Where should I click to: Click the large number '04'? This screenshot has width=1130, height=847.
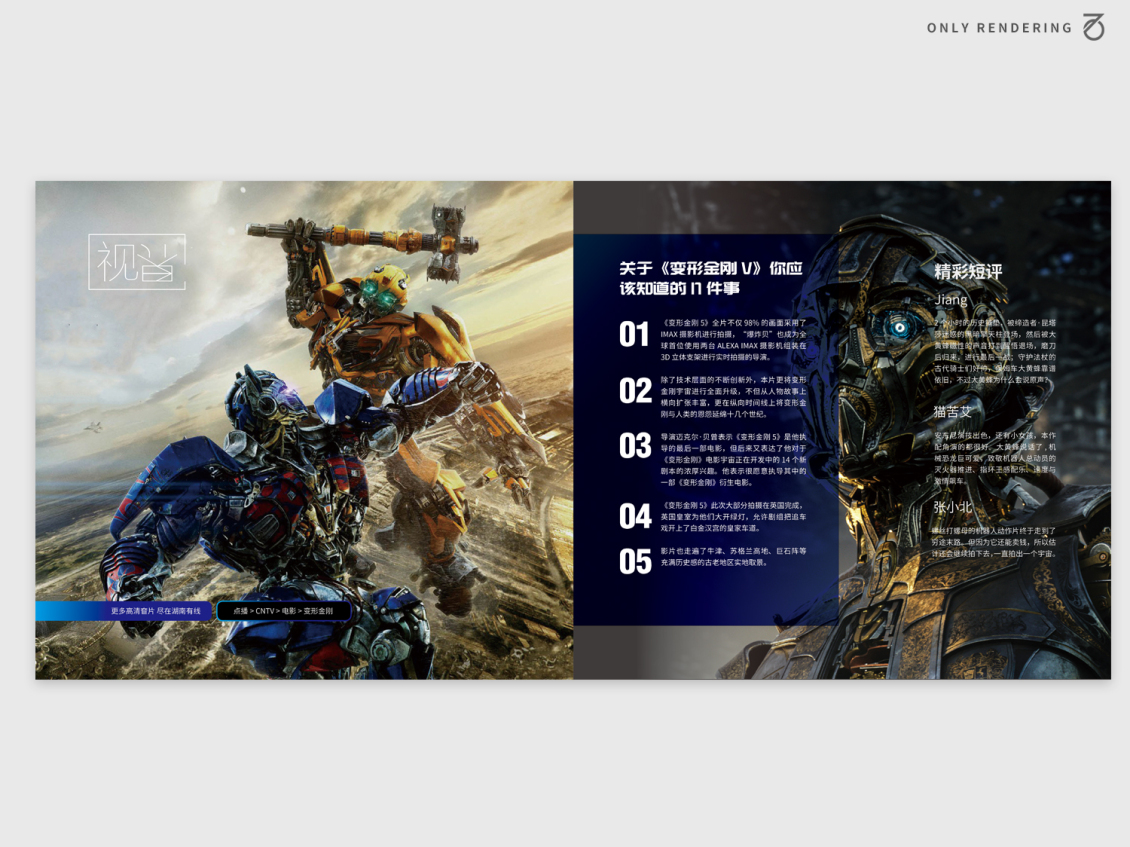[635, 516]
